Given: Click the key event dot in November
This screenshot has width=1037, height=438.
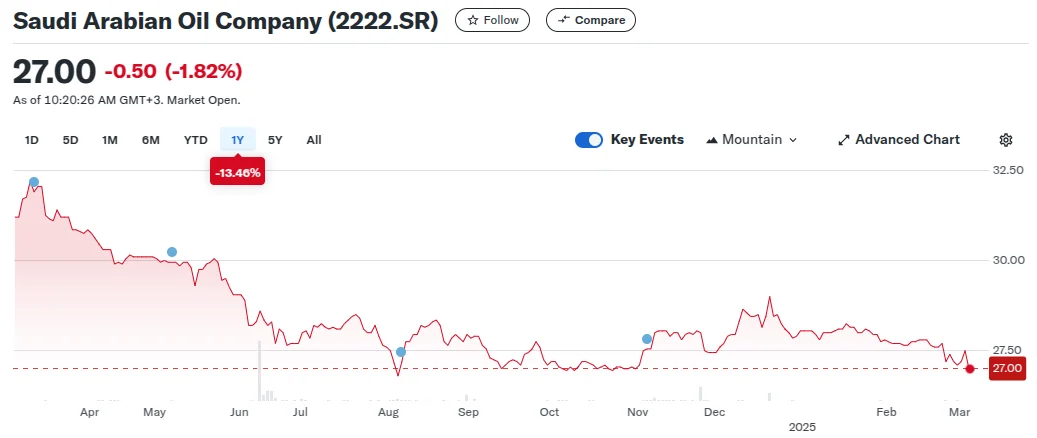Looking at the screenshot, I should pyautogui.click(x=647, y=339).
